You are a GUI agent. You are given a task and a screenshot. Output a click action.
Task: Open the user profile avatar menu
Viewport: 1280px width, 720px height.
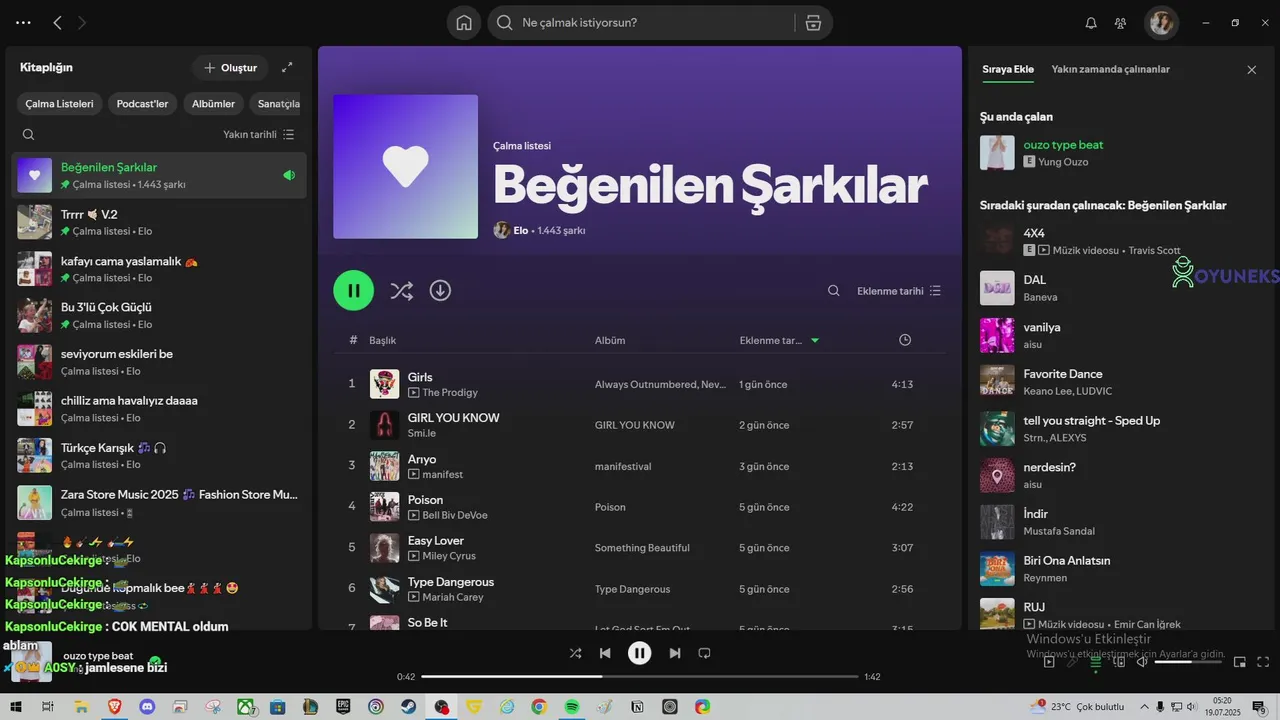(x=1161, y=22)
